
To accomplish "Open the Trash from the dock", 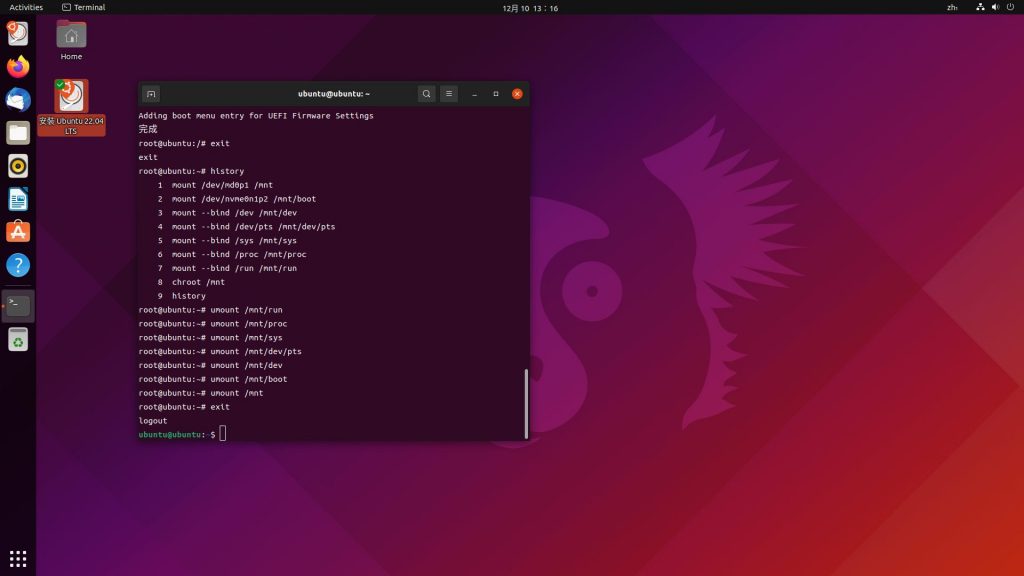I will 18,340.
